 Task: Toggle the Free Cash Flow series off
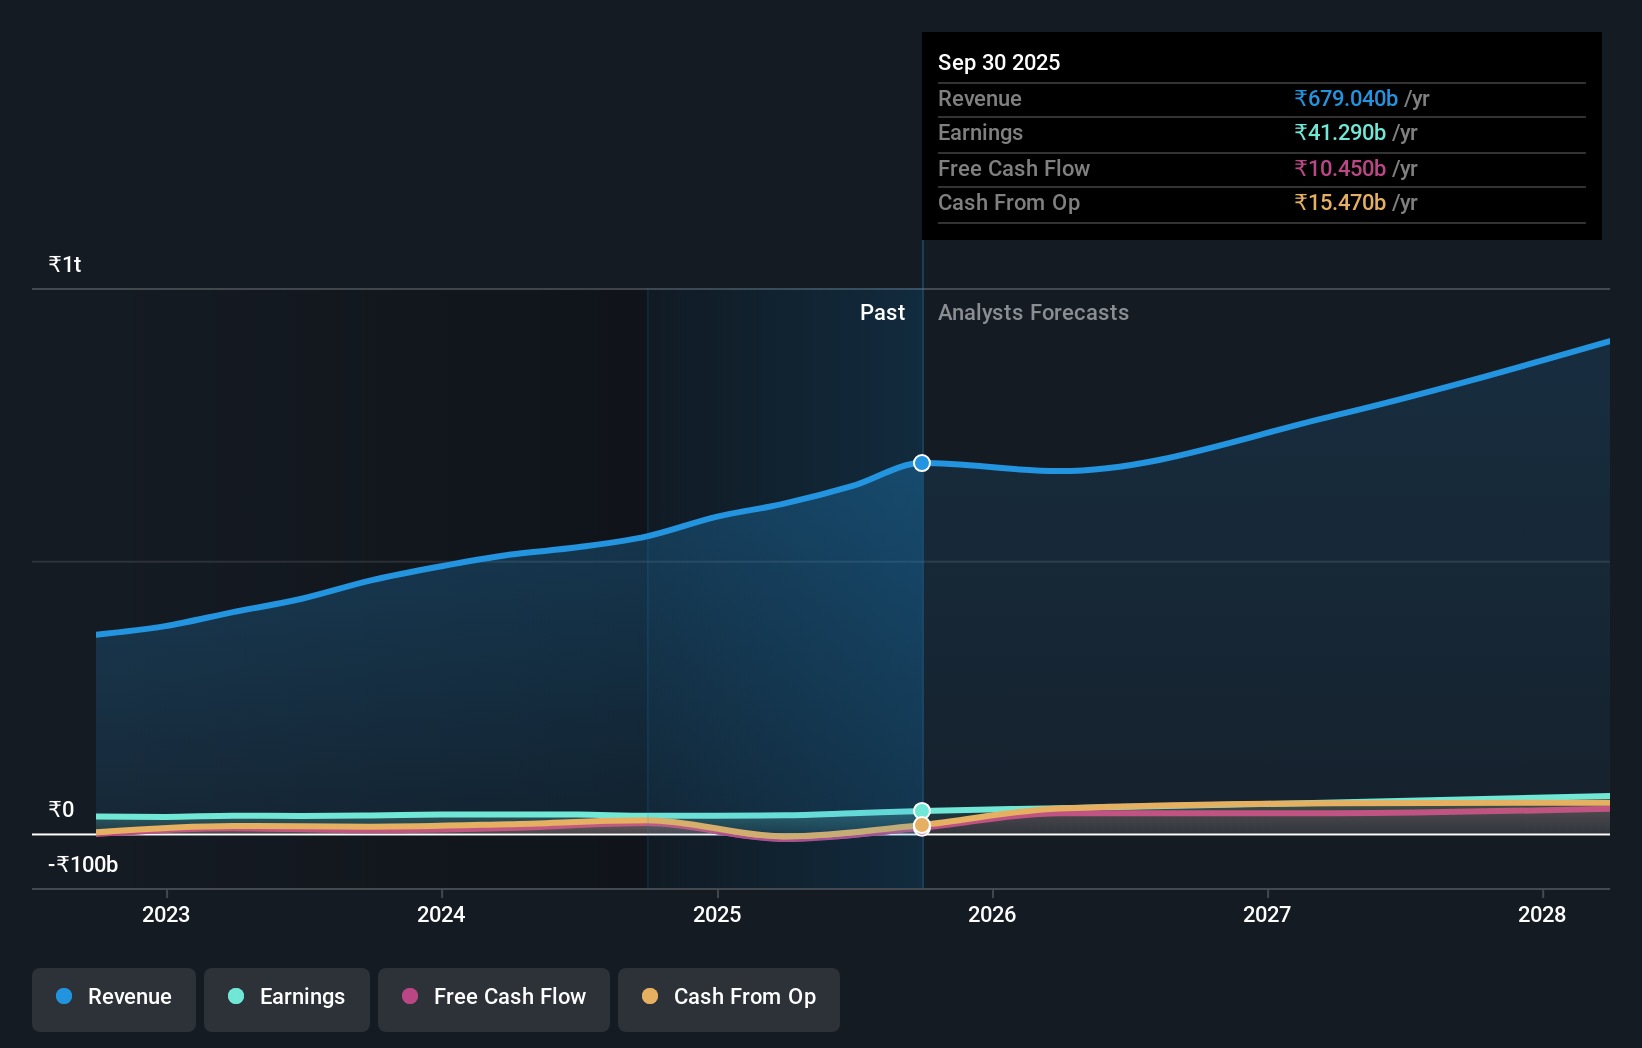(493, 997)
